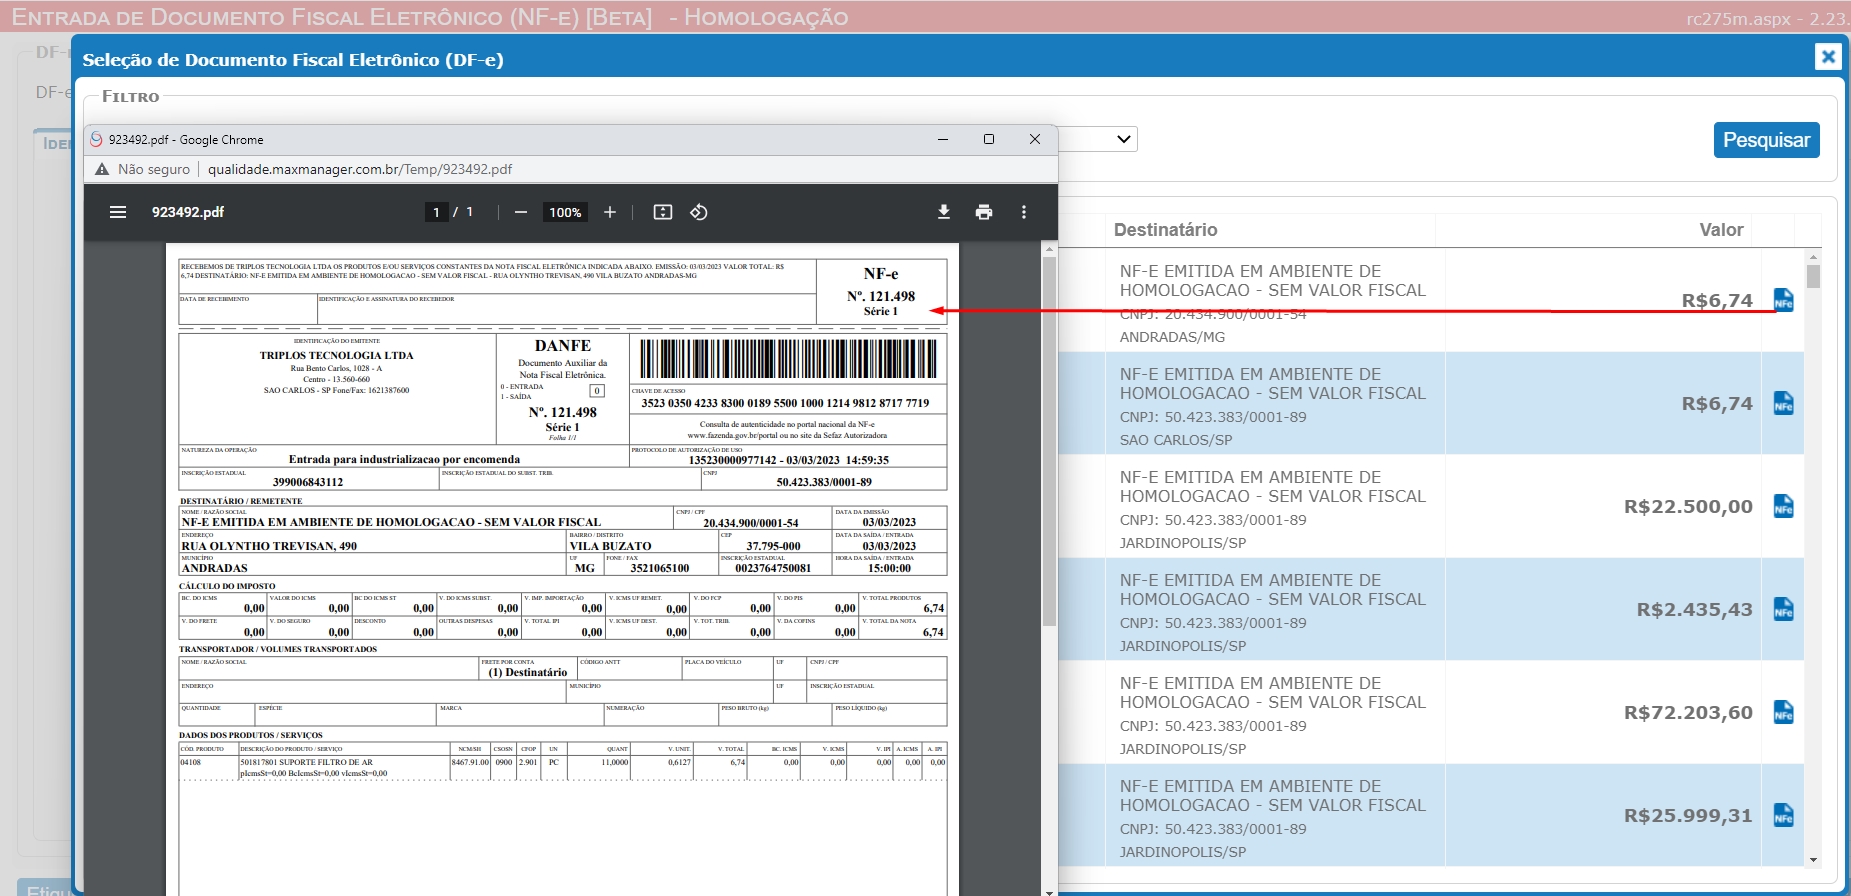
Task: Zoom in the PDF with plus icon
Action: [610, 212]
